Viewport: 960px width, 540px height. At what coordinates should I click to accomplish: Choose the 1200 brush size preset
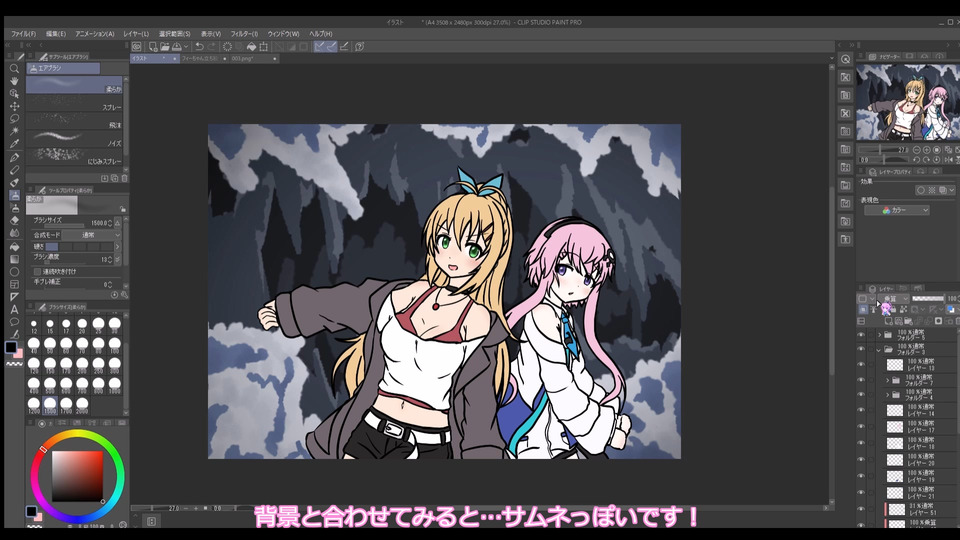point(34,405)
